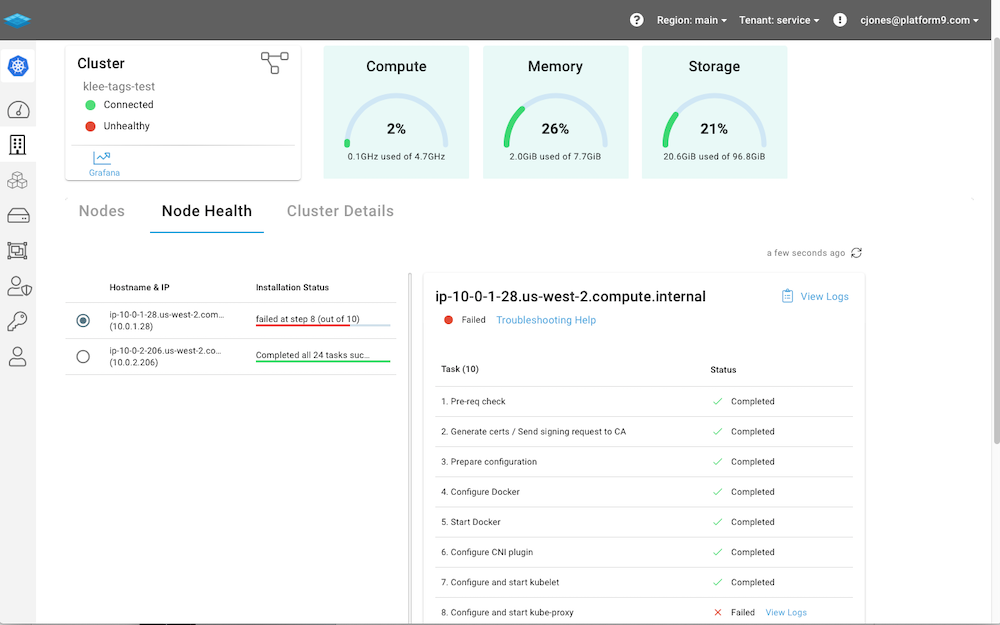Click the red failed step 8 progress bar
This screenshot has height=625, width=1000.
323,325
